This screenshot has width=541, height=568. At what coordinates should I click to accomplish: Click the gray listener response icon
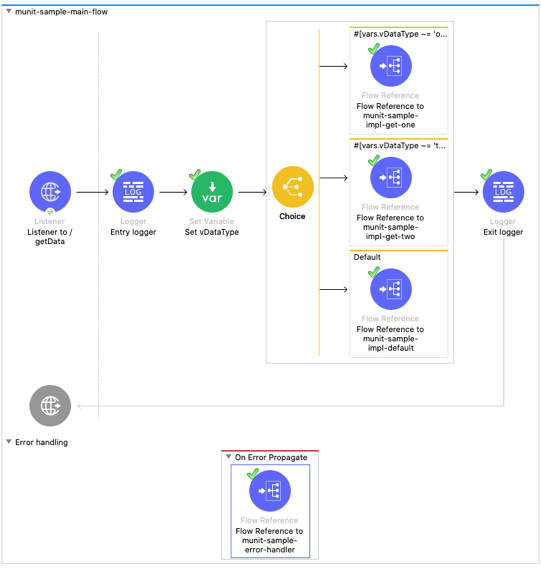coord(50,405)
